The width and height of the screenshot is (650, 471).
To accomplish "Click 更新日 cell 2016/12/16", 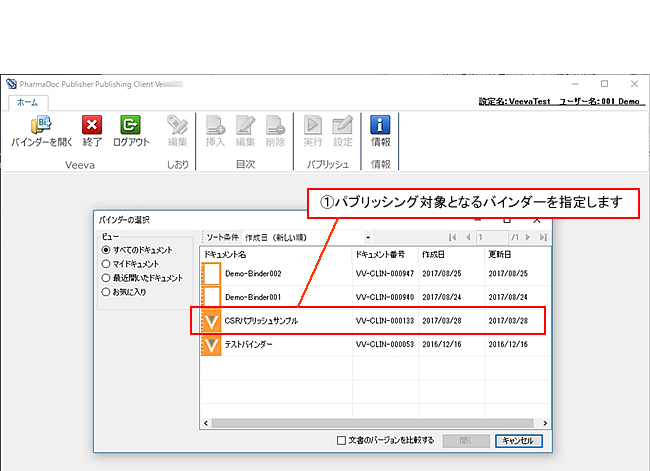I will coord(508,345).
